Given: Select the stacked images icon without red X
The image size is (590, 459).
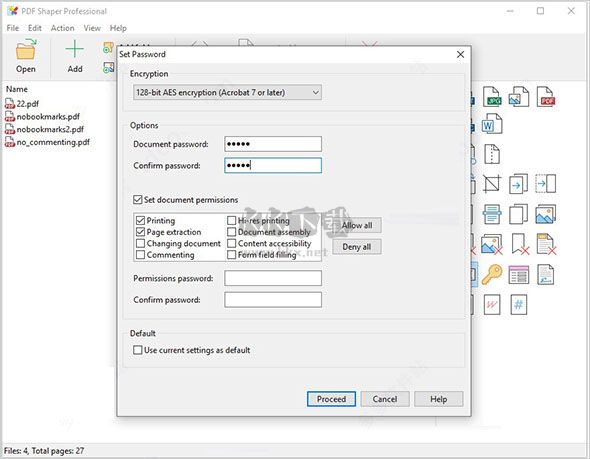Looking at the screenshot, I should pyautogui.click(x=546, y=214).
